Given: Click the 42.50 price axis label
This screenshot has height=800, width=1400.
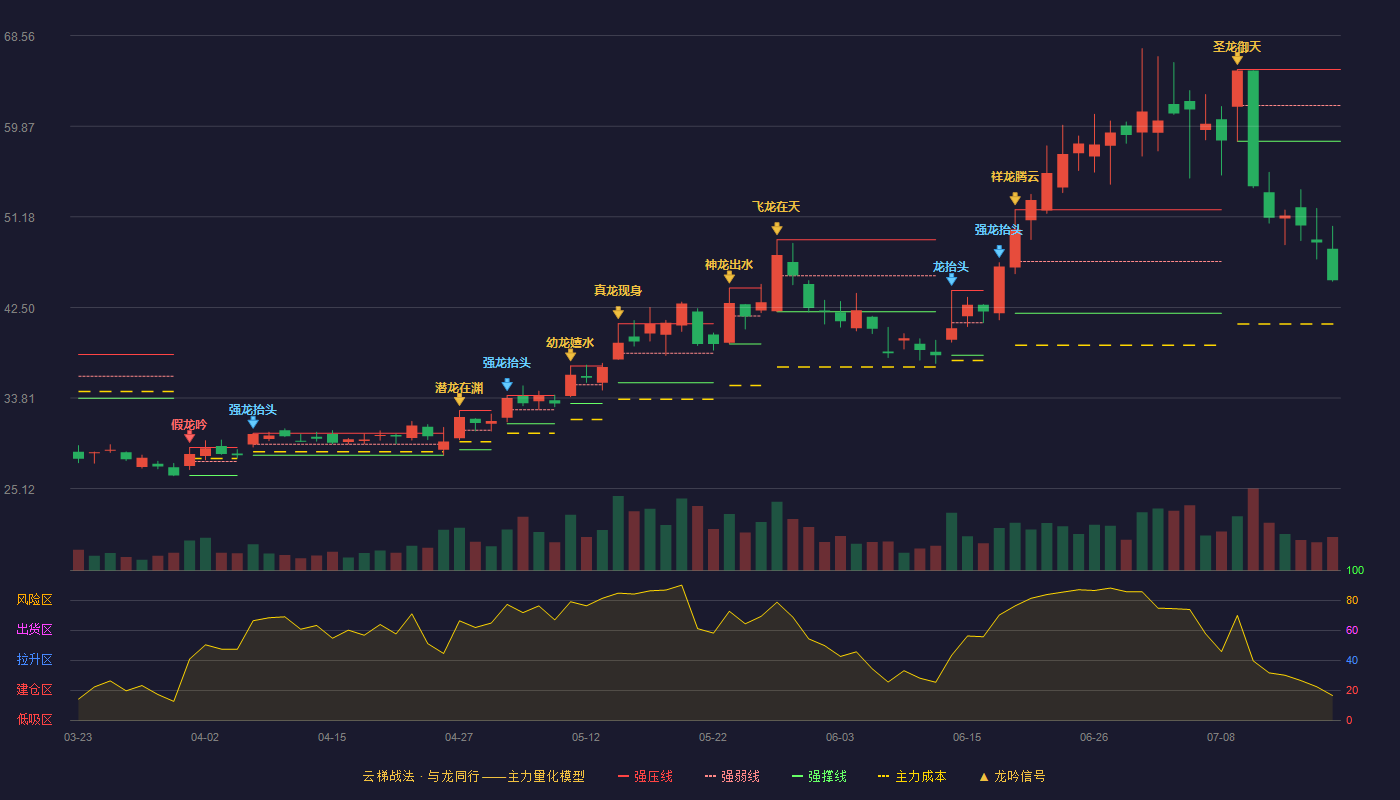Looking at the screenshot, I should [20, 308].
